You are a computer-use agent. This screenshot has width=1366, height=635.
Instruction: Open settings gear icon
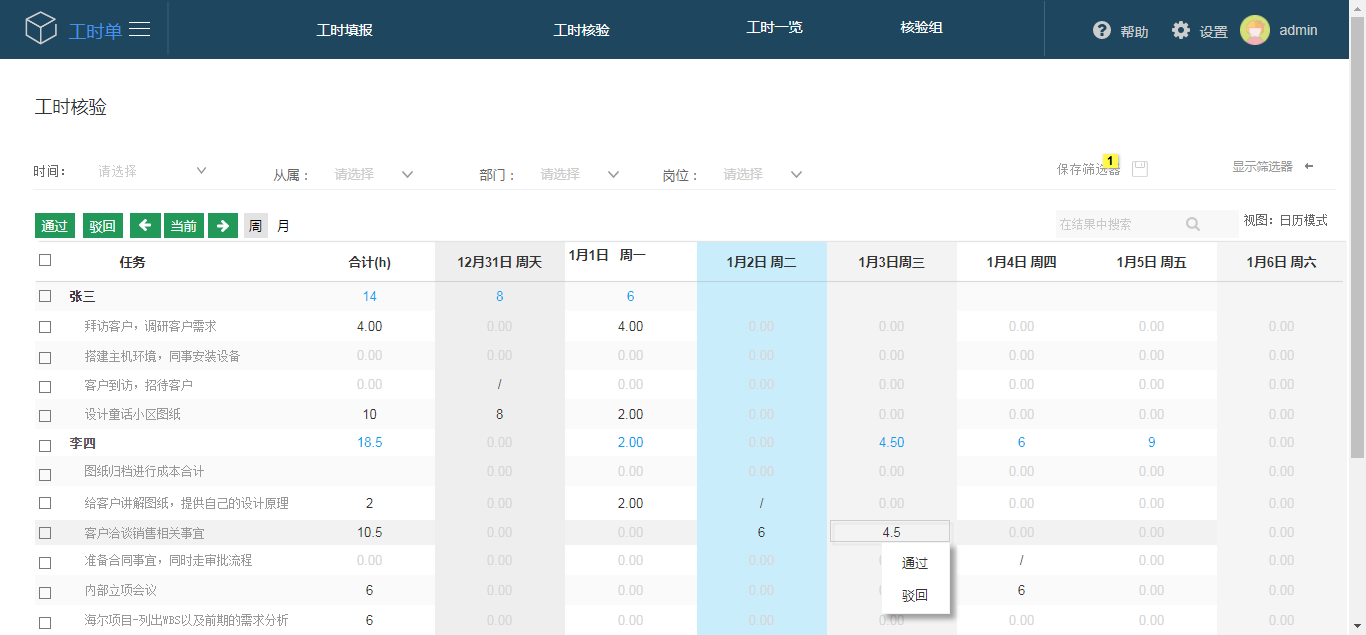tap(1181, 30)
